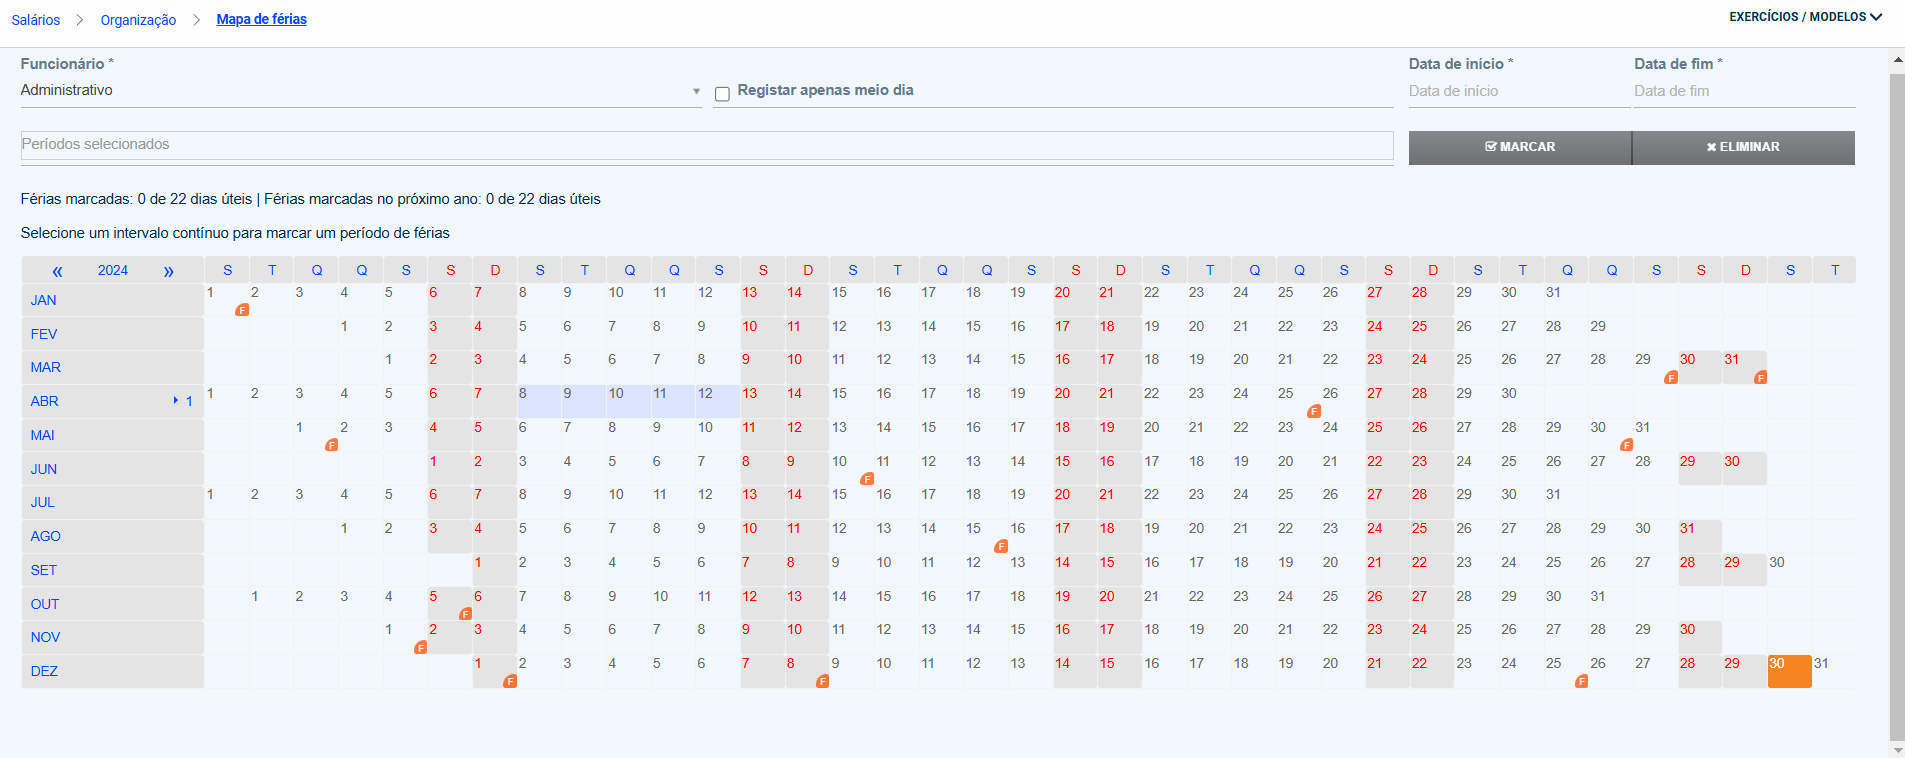Select day 13 in the MAI row
Image resolution: width=1905 pixels, height=758 pixels.
point(852,435)
